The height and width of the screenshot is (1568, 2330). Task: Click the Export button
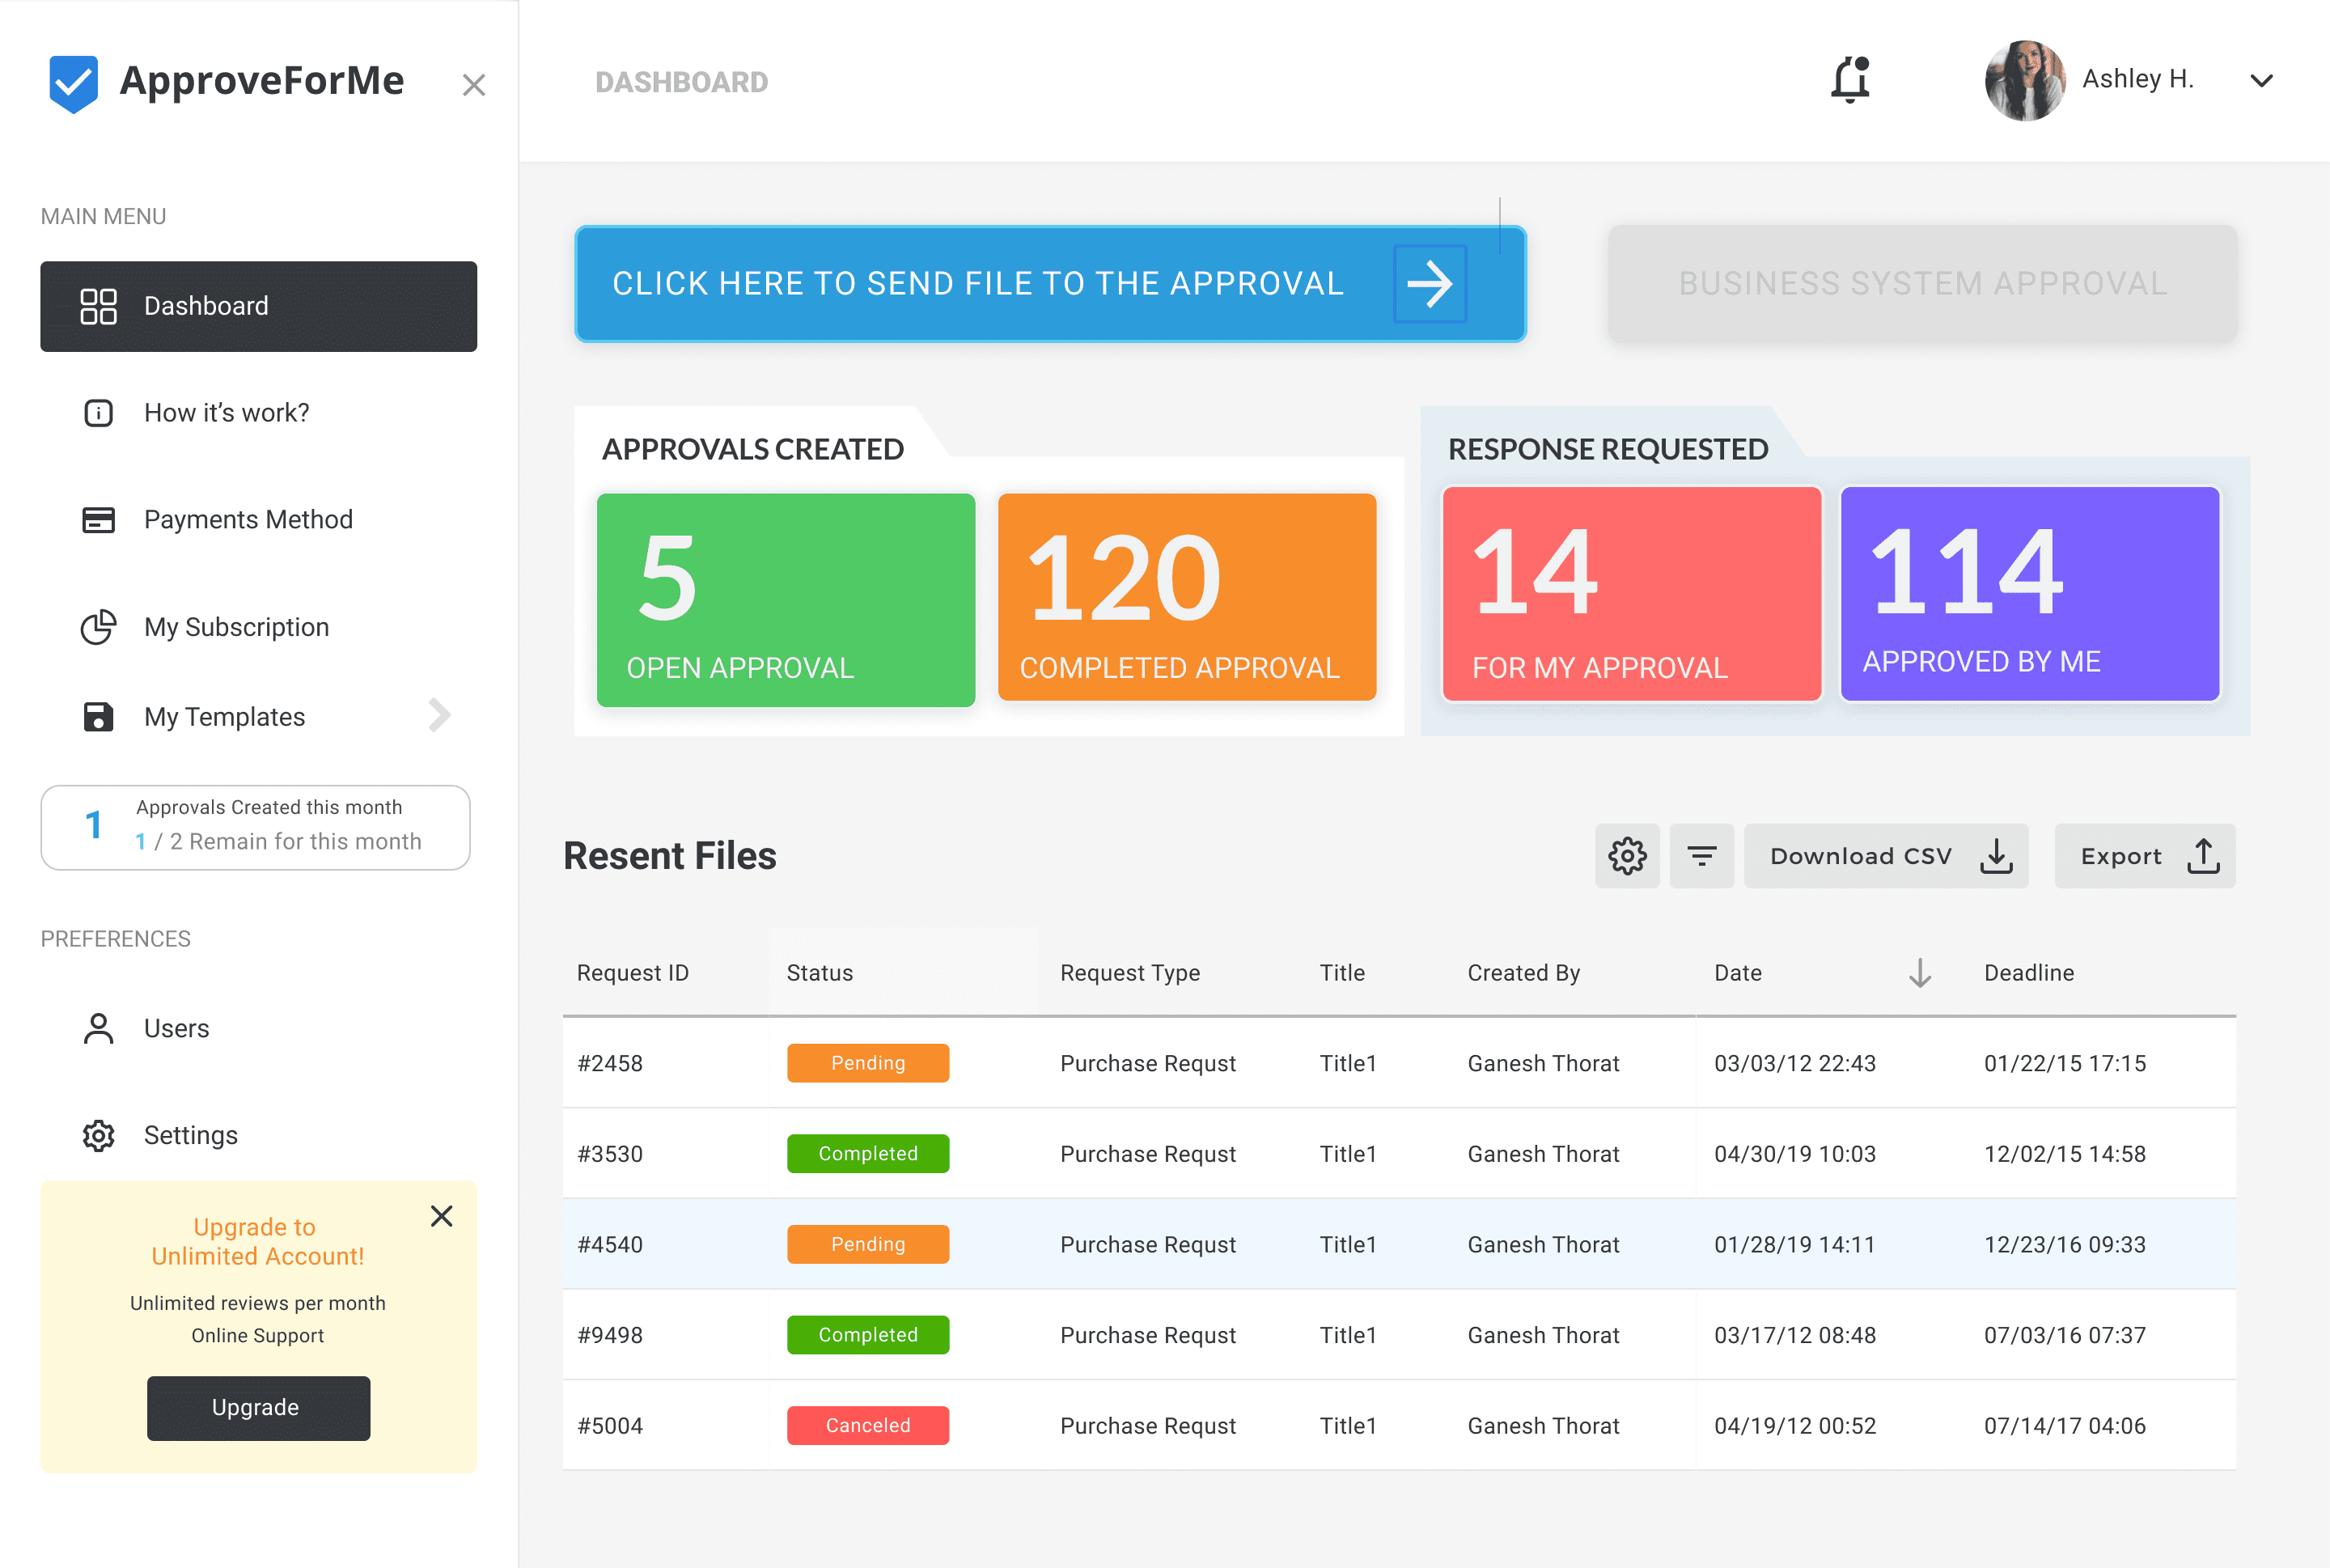click(2144, 856)
